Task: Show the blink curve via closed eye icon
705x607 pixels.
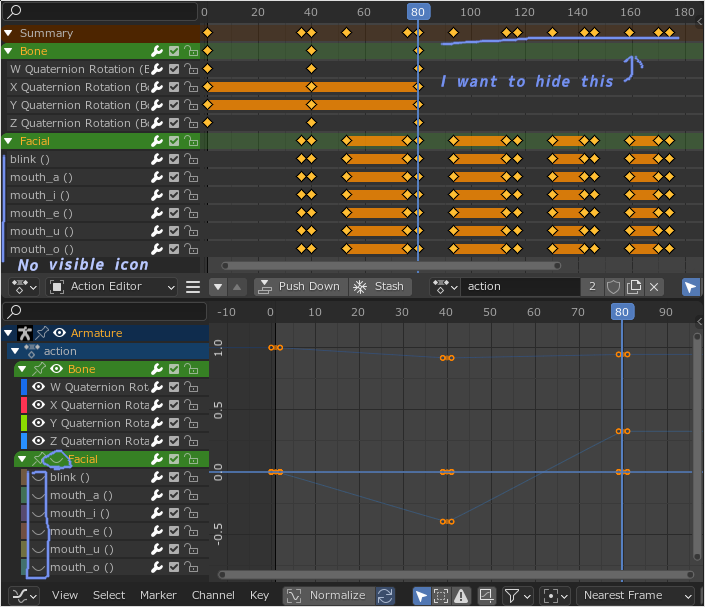Action: [39, 477]
